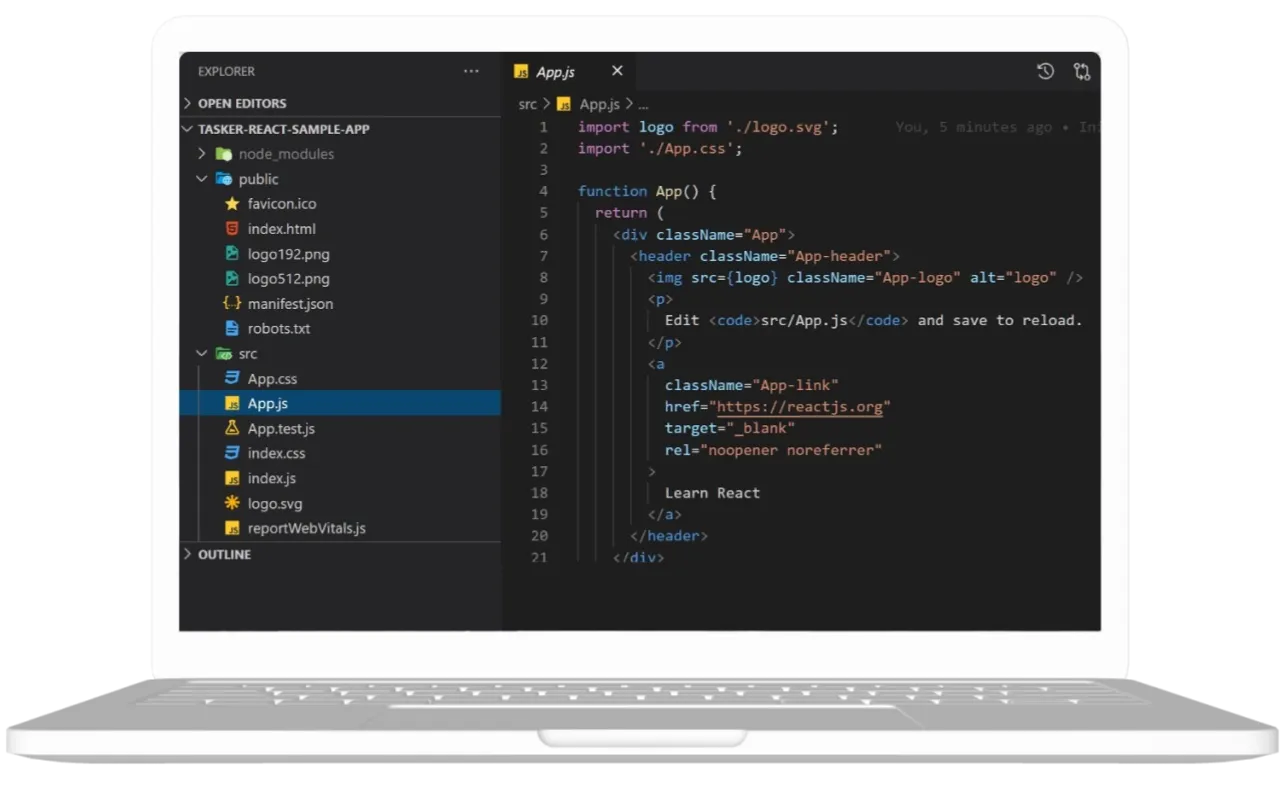Viewport: 1288px width, 789px height.
Task: Click the https://reactjs.org link in code
Action: coord(799,407)
